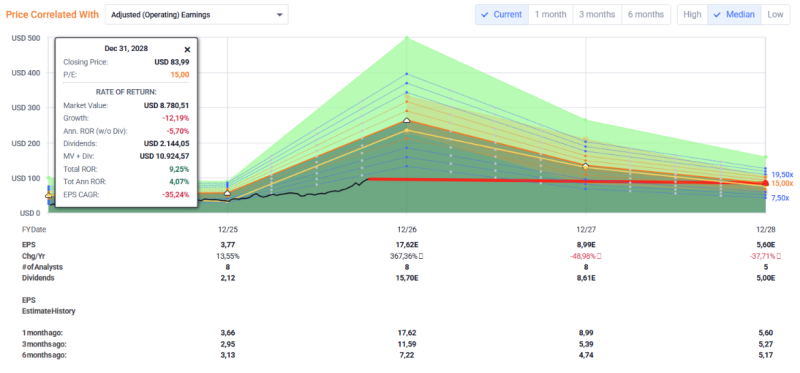Click the 12/28 dividend value 5,00E

point(765,278)
